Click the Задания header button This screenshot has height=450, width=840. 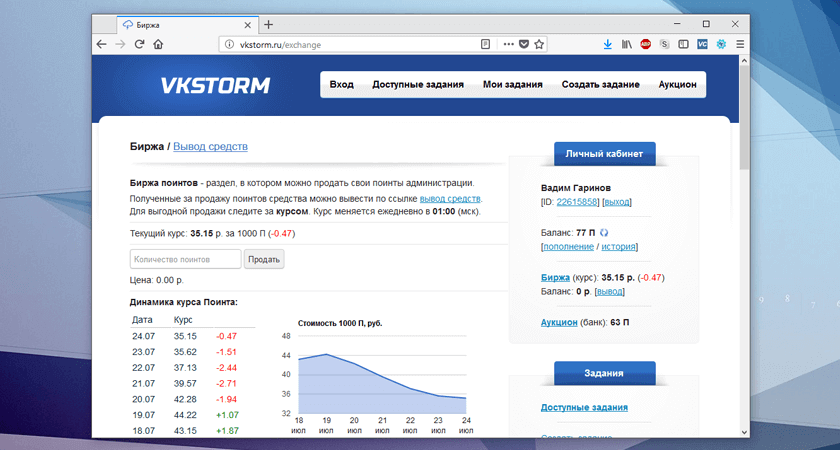(604, 373)
